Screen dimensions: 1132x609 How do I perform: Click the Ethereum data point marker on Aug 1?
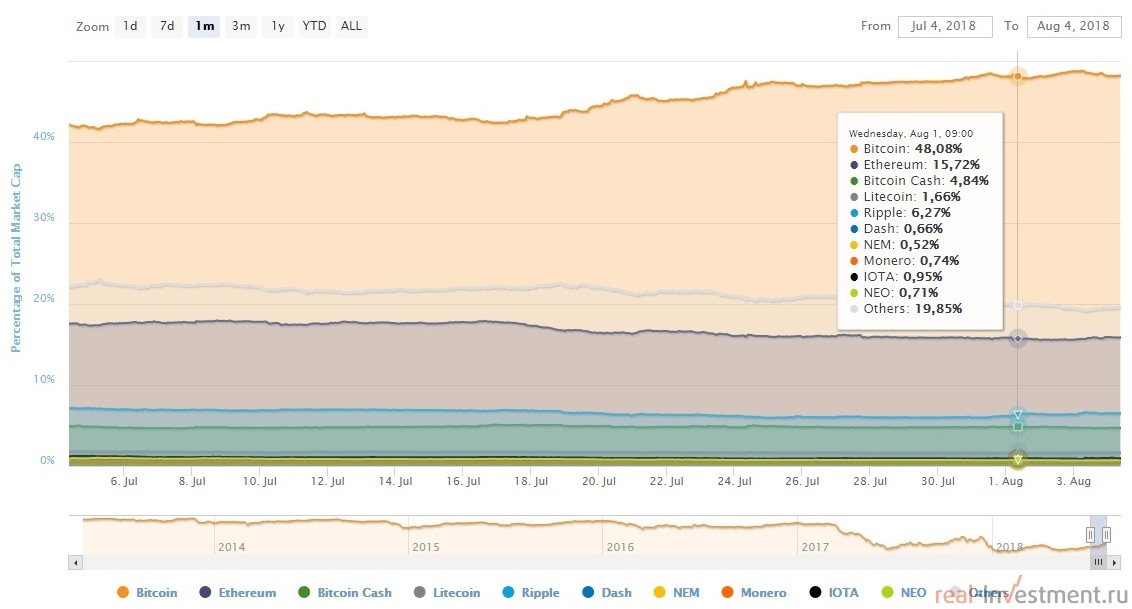click(x=1017, y=338)
